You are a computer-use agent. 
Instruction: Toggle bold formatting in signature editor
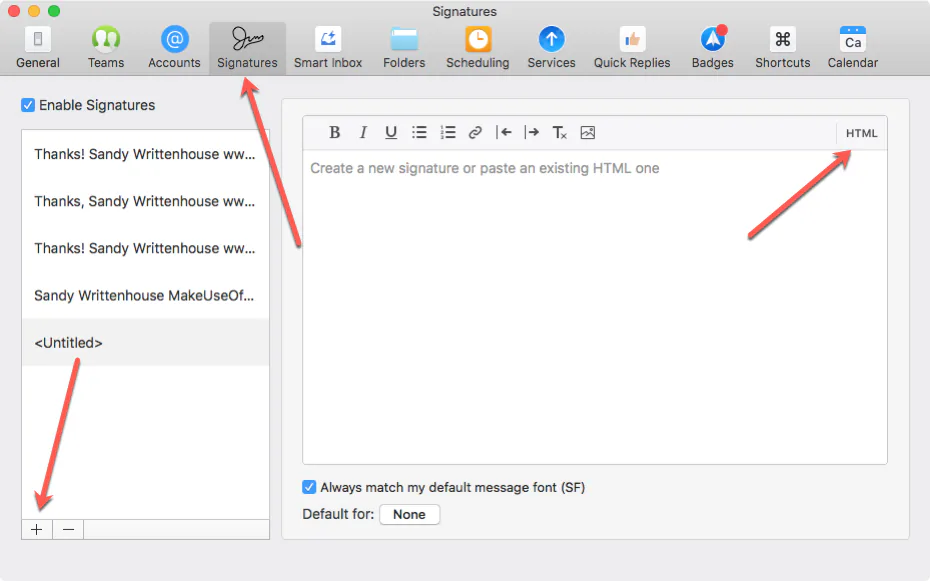335,133
